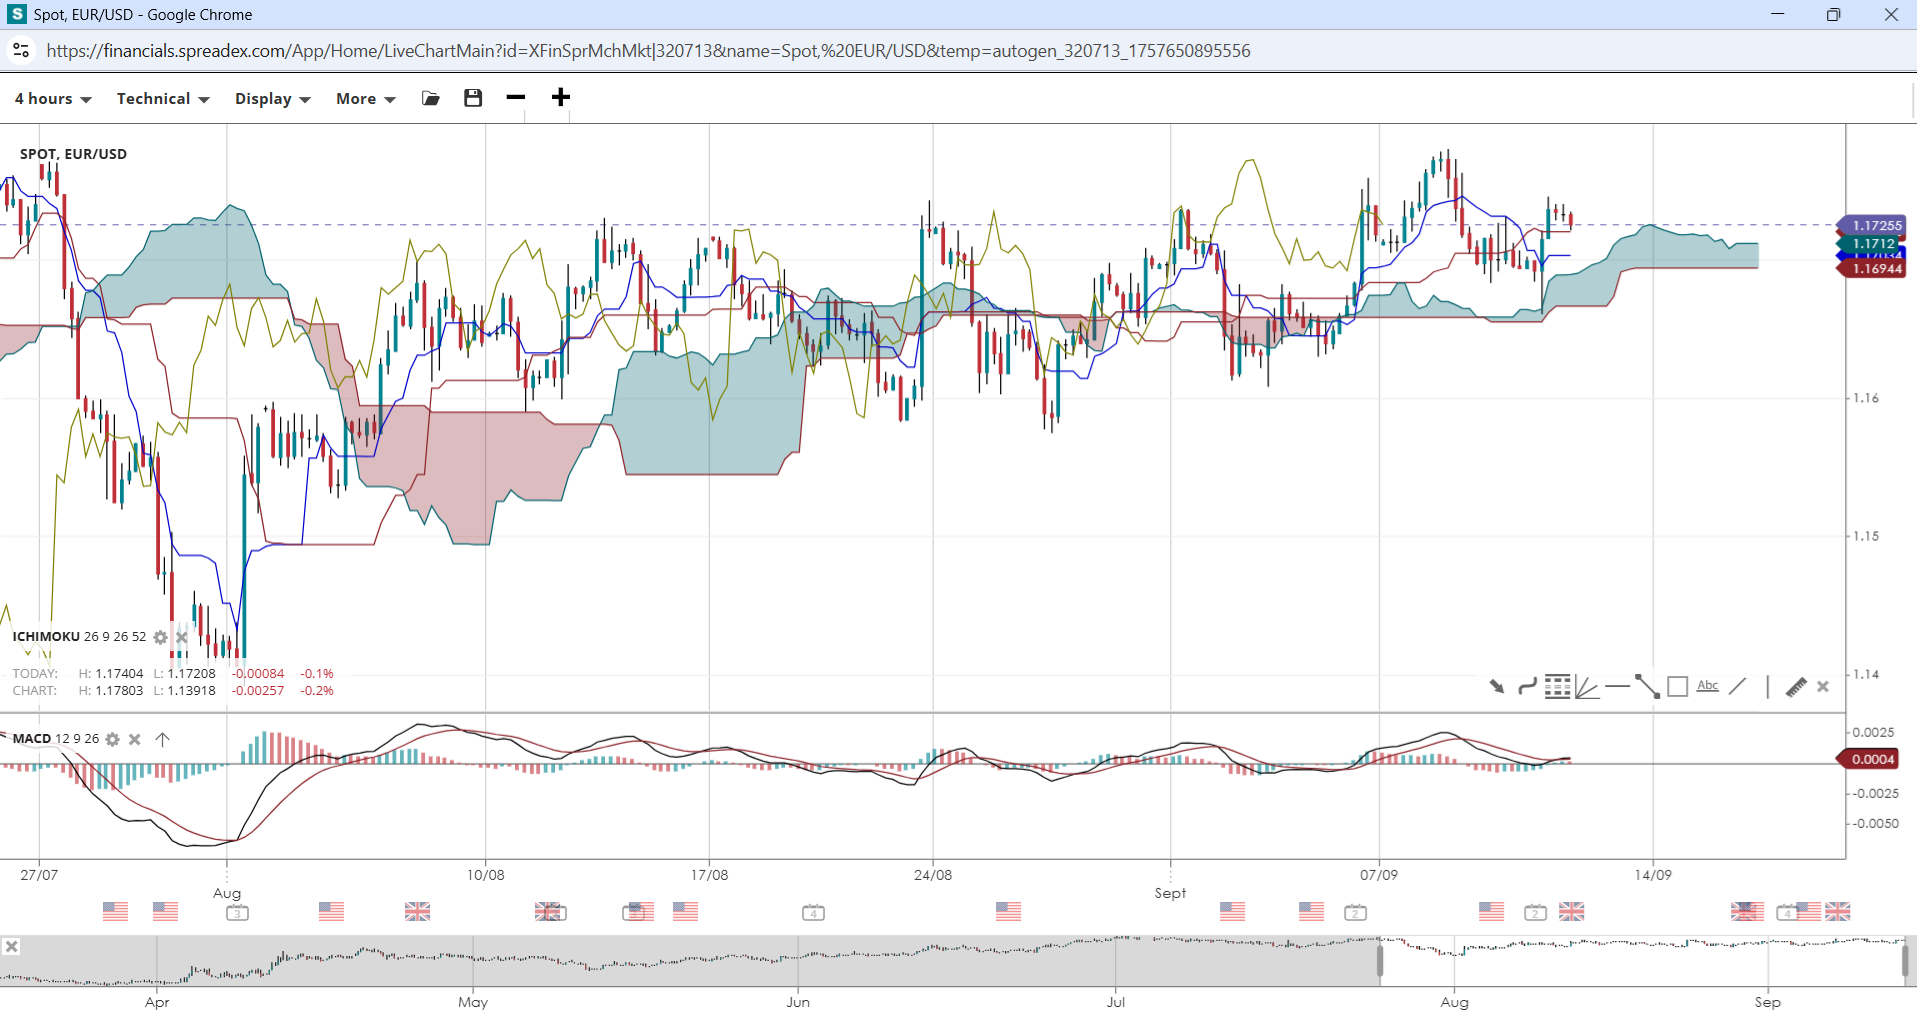This screenshot has width=1917, height=1015.
Task: Minimize the Chrome window
Action: pyautogui.click(x=1777, y=14)
